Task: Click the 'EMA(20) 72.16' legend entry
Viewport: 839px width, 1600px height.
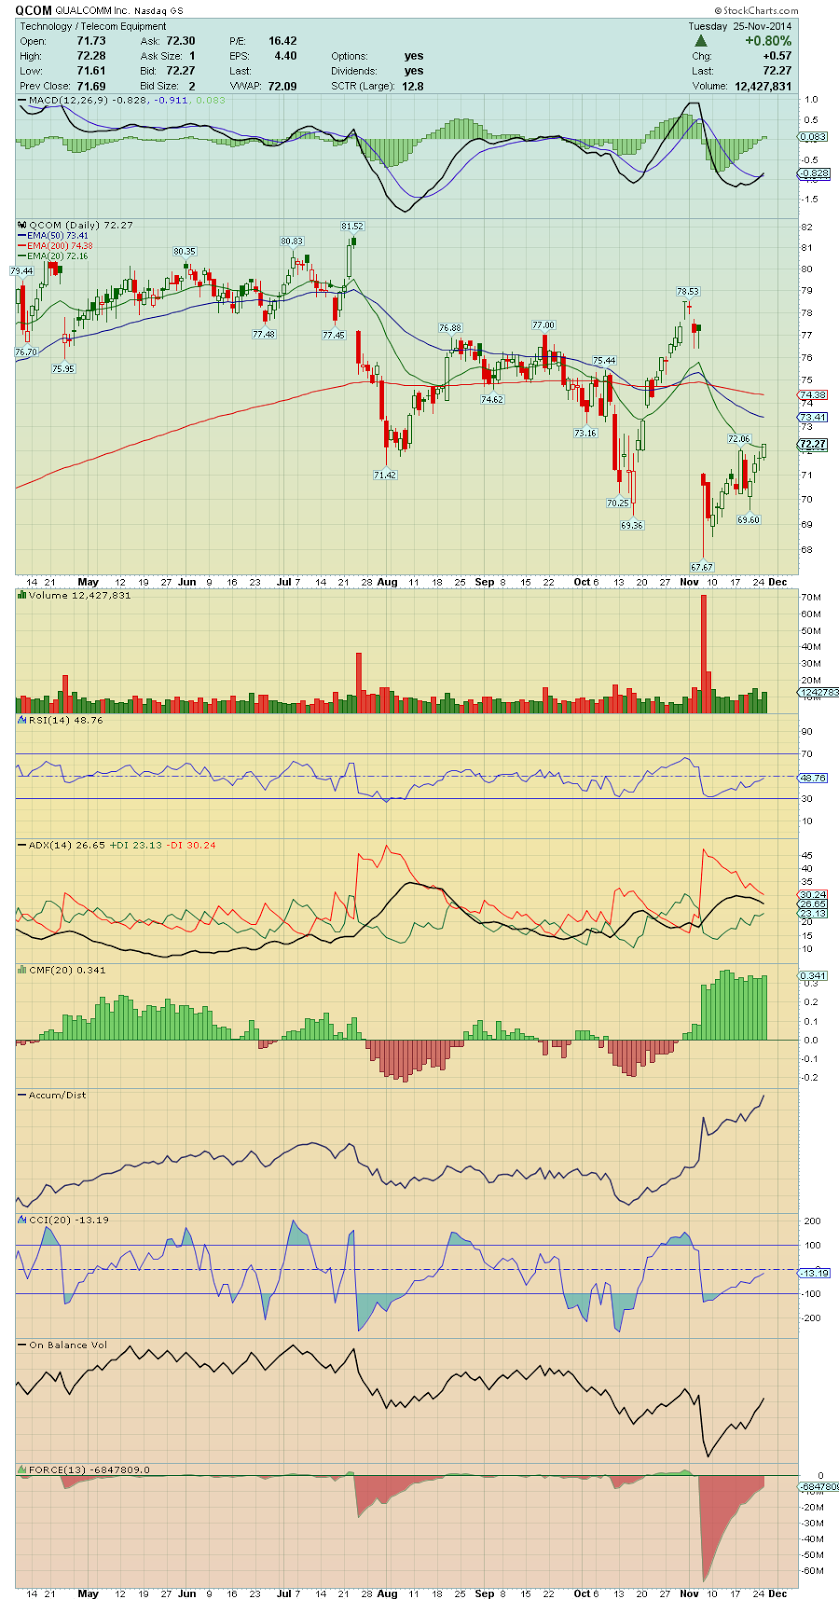Action: coord(58,256)
